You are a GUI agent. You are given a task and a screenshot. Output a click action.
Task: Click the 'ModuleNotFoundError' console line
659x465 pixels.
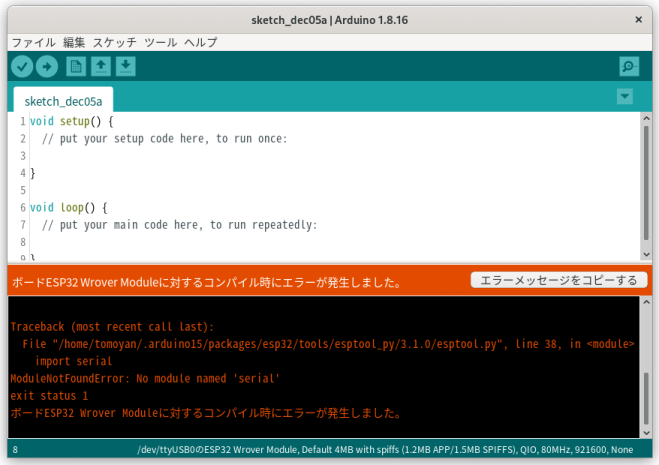coord(145,378)
